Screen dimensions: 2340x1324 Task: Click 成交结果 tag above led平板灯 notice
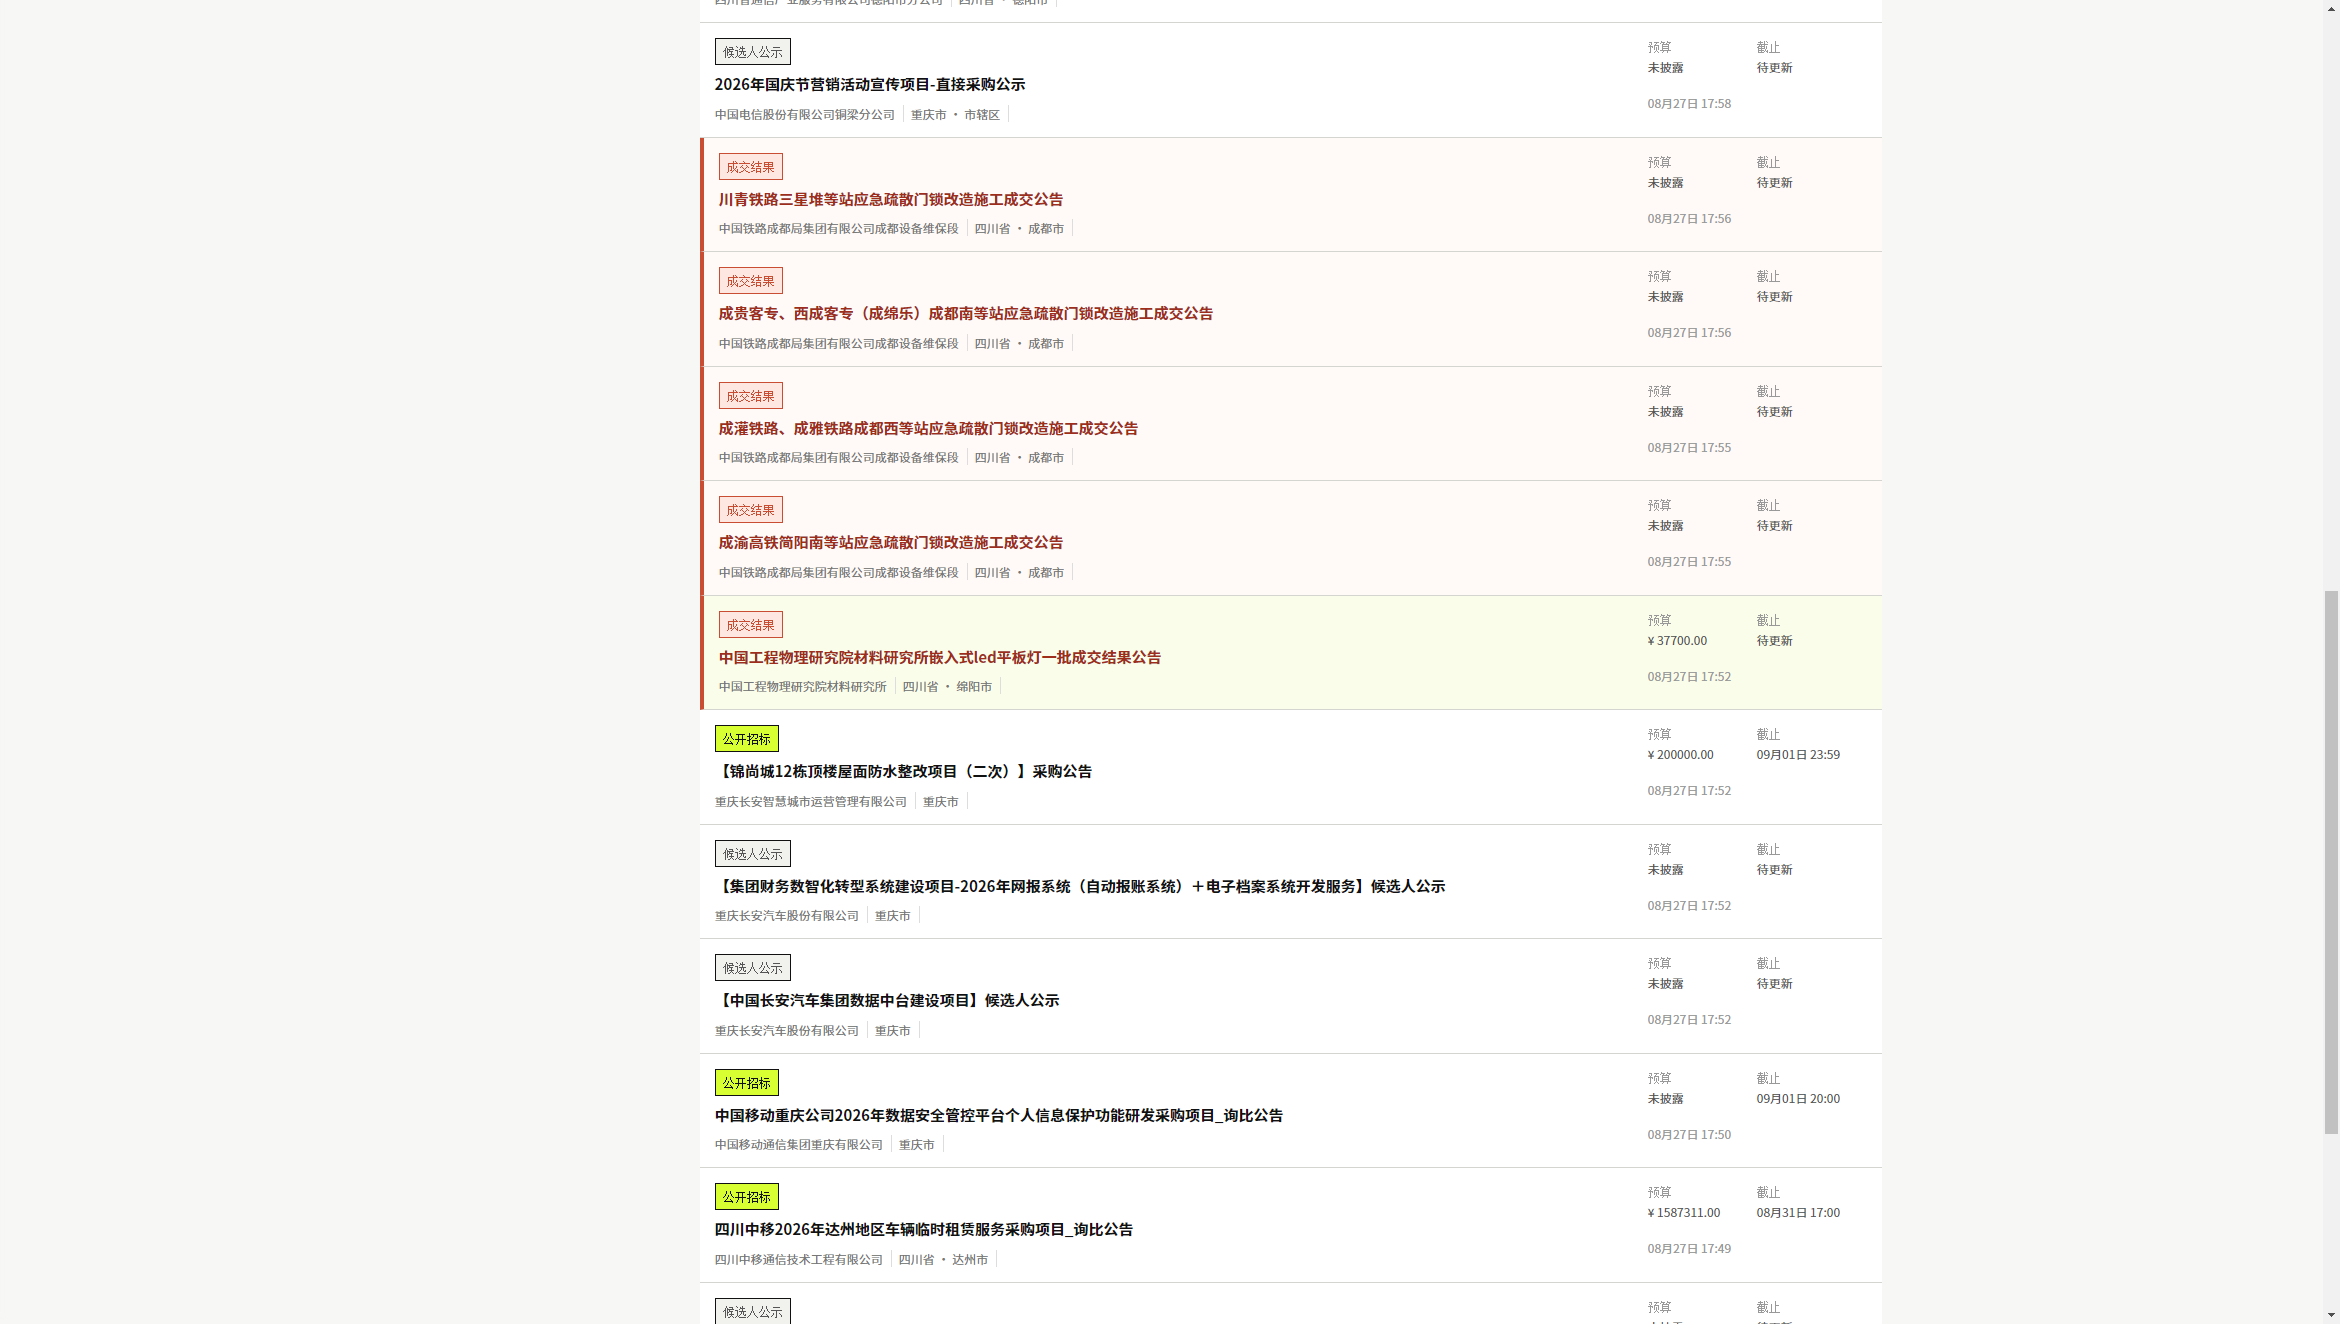(x=750, y=625)
